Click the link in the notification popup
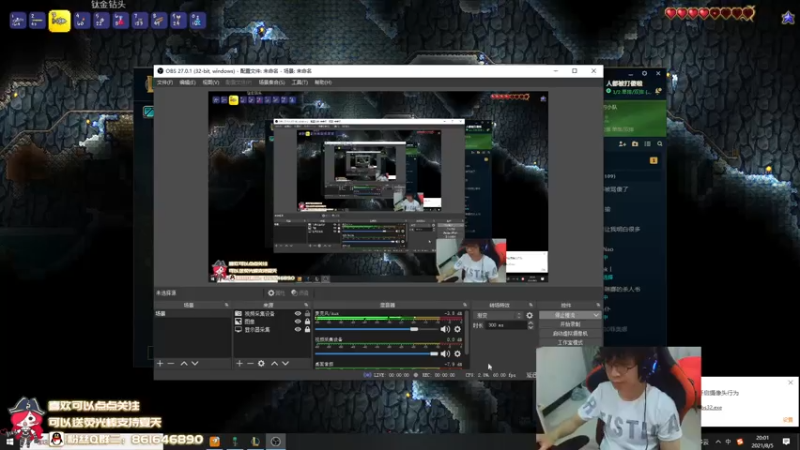The width and height of the screenshot is (800, 450). tap(712, 408)
